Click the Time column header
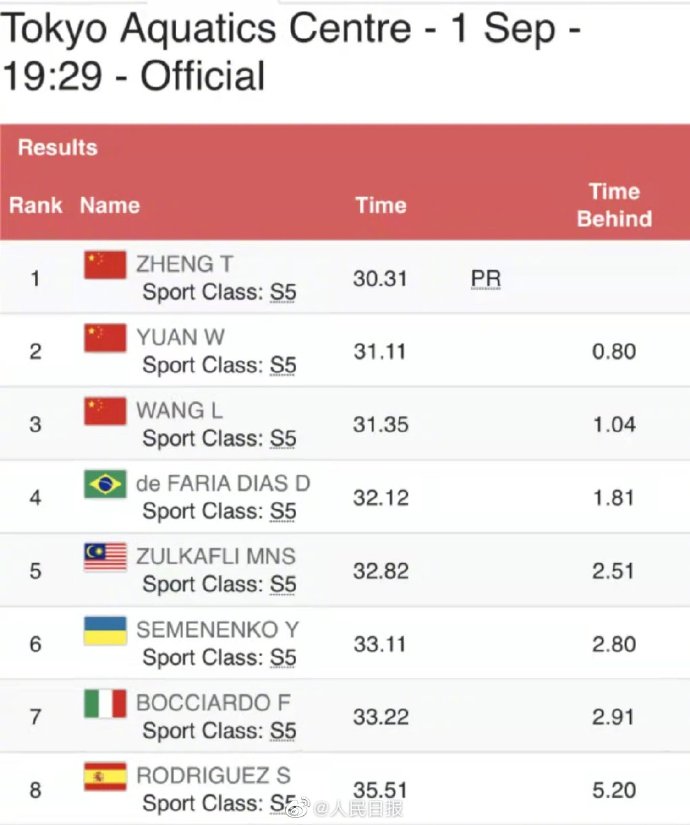The image size is (690, 825). pos(381,205)
